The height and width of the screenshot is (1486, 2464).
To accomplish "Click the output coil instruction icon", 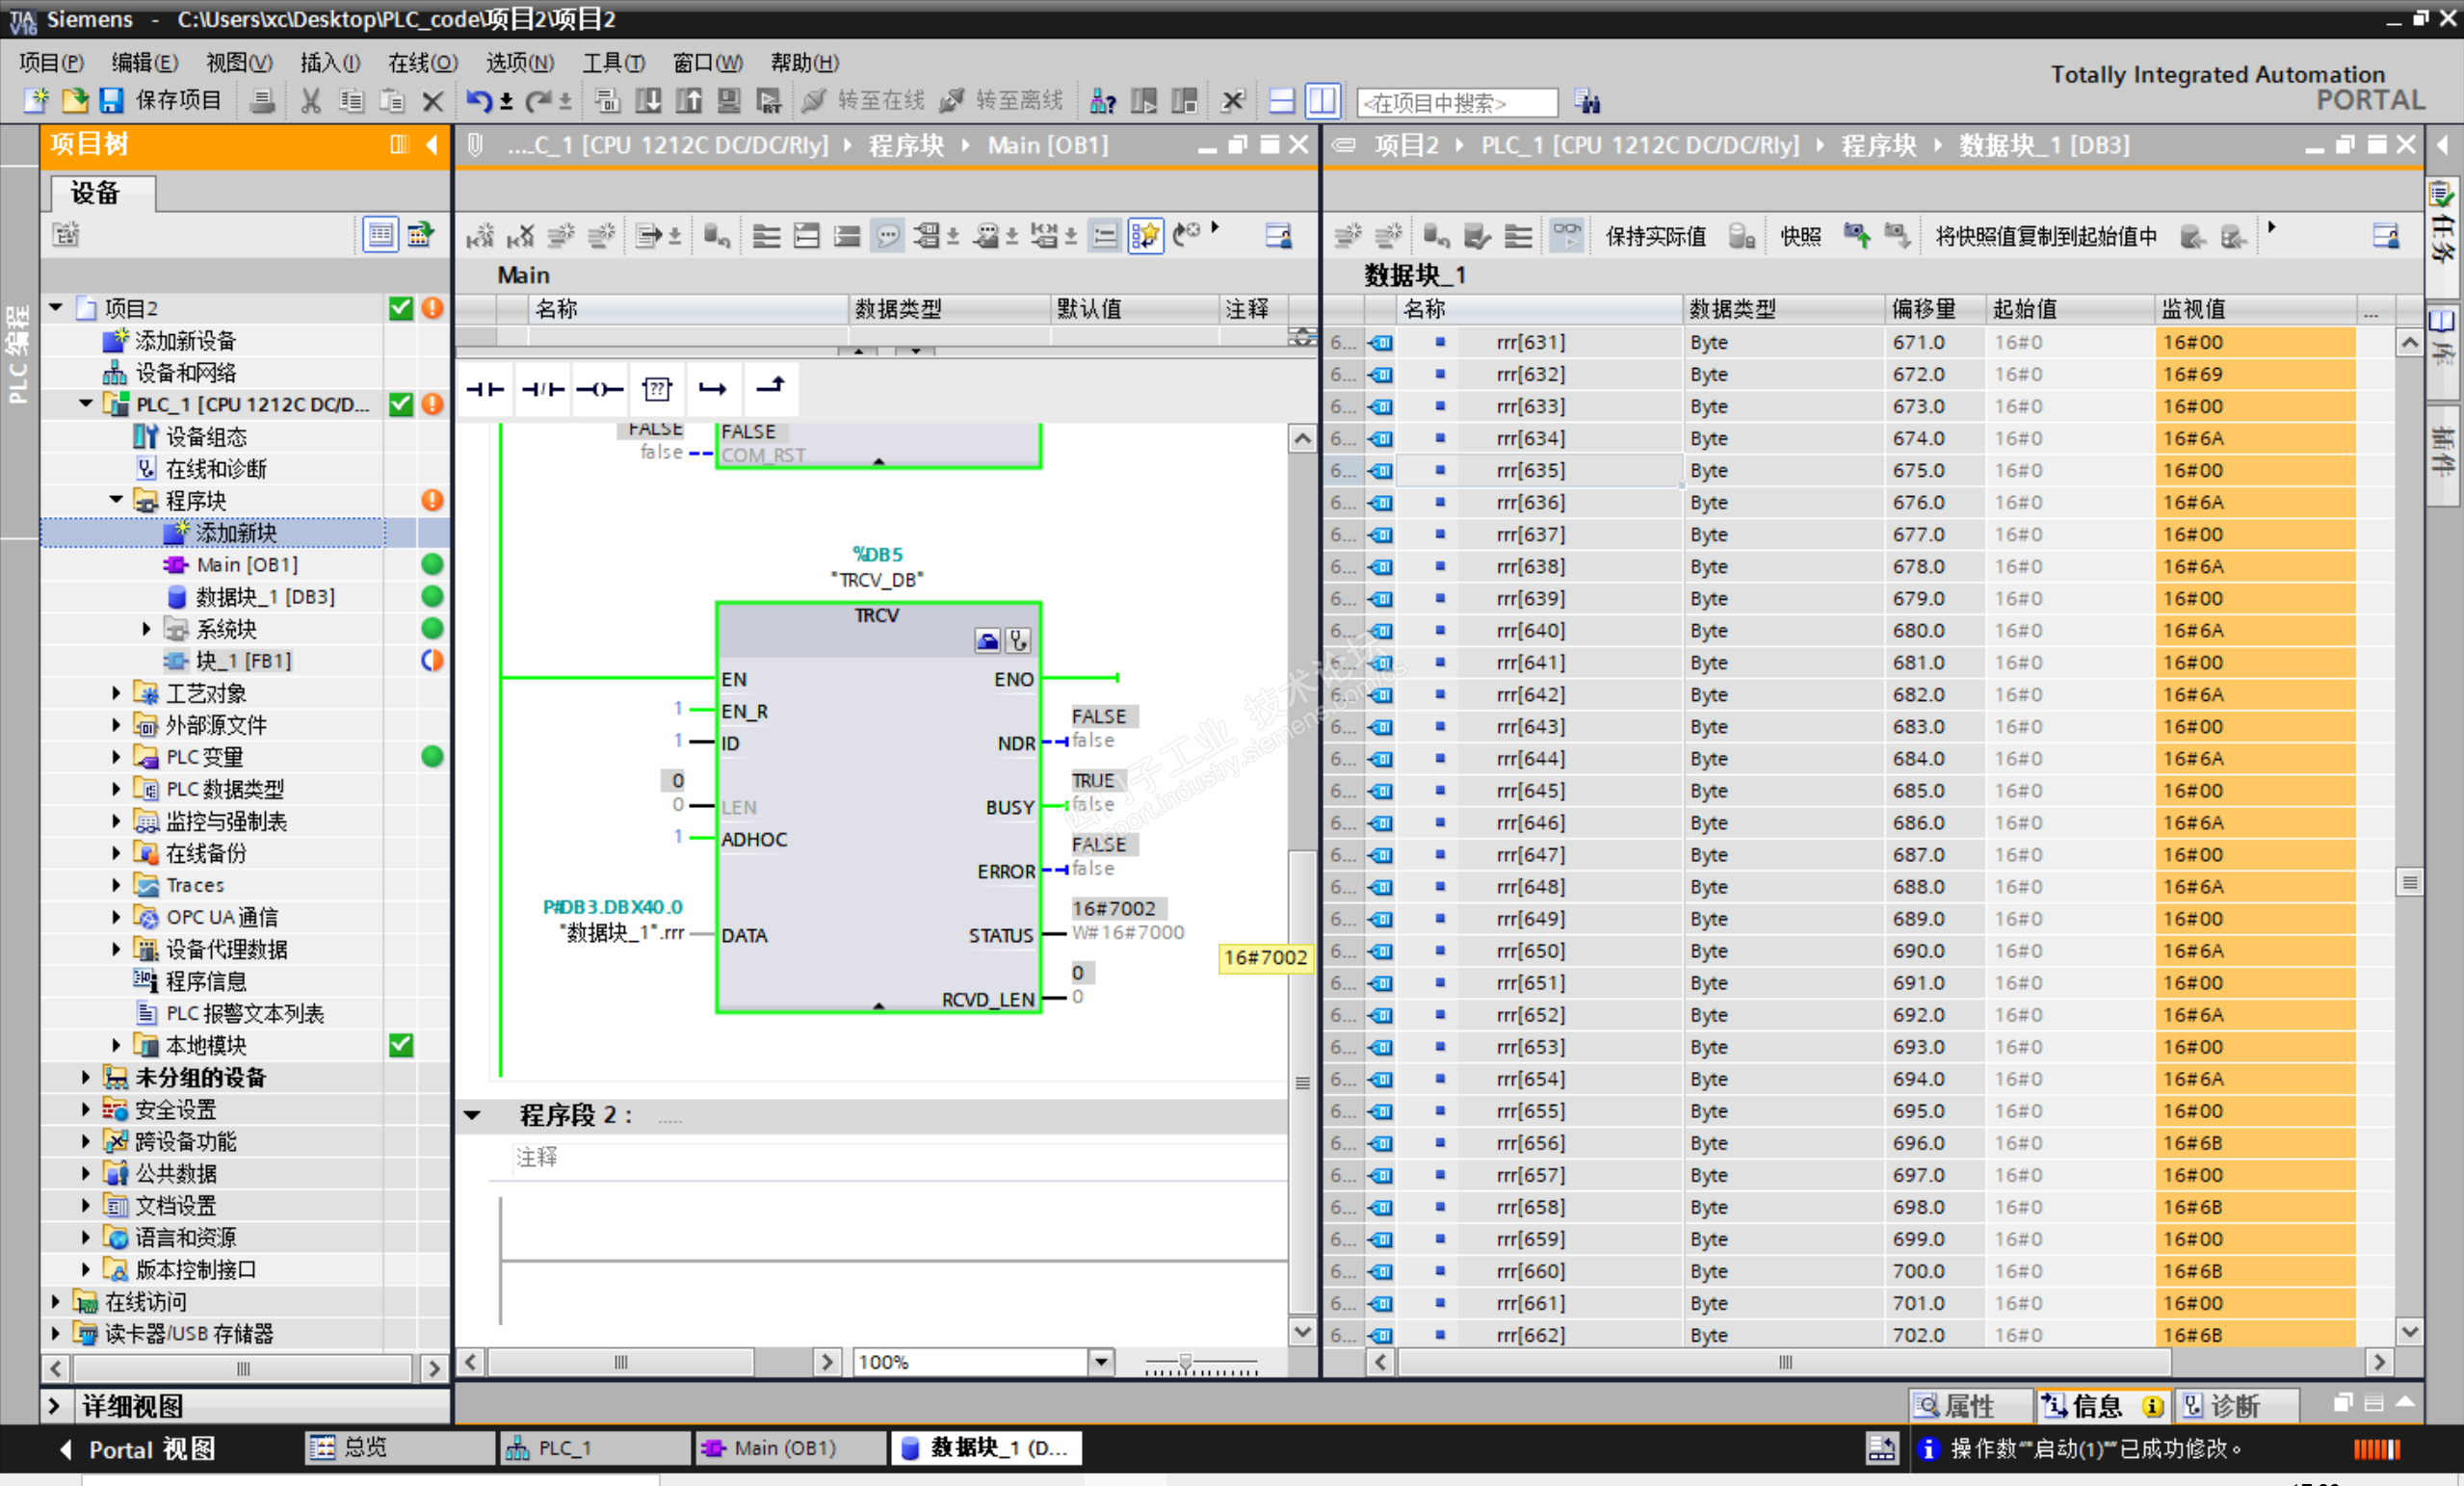I will click(x=600, y=389).
